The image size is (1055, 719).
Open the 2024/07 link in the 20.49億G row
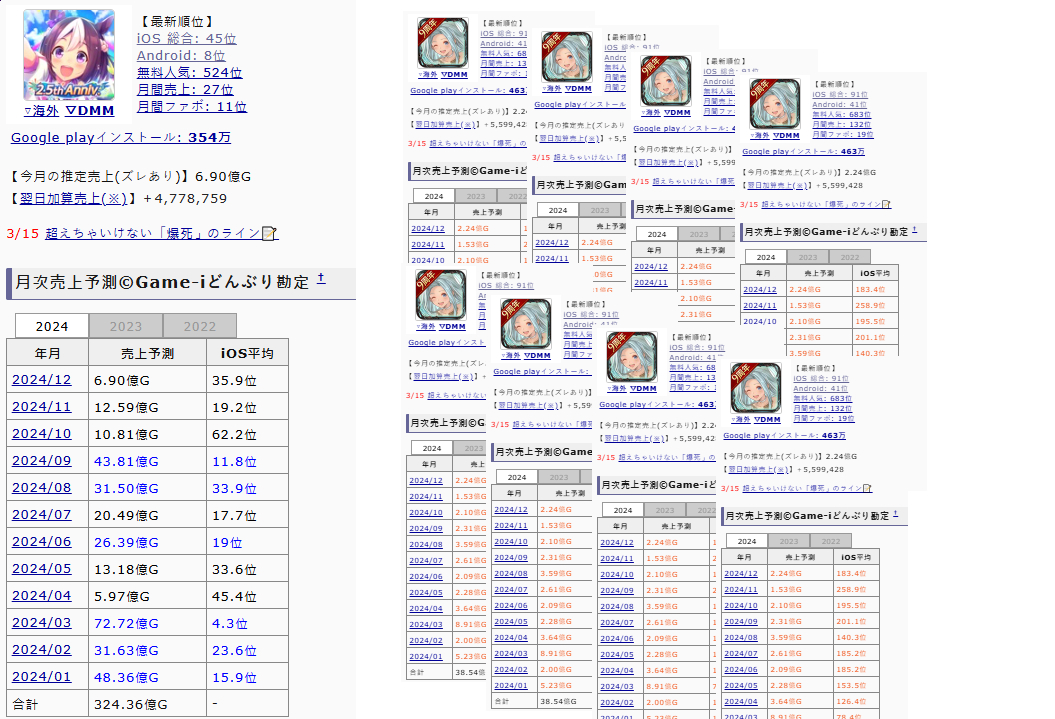coord(42,515)
